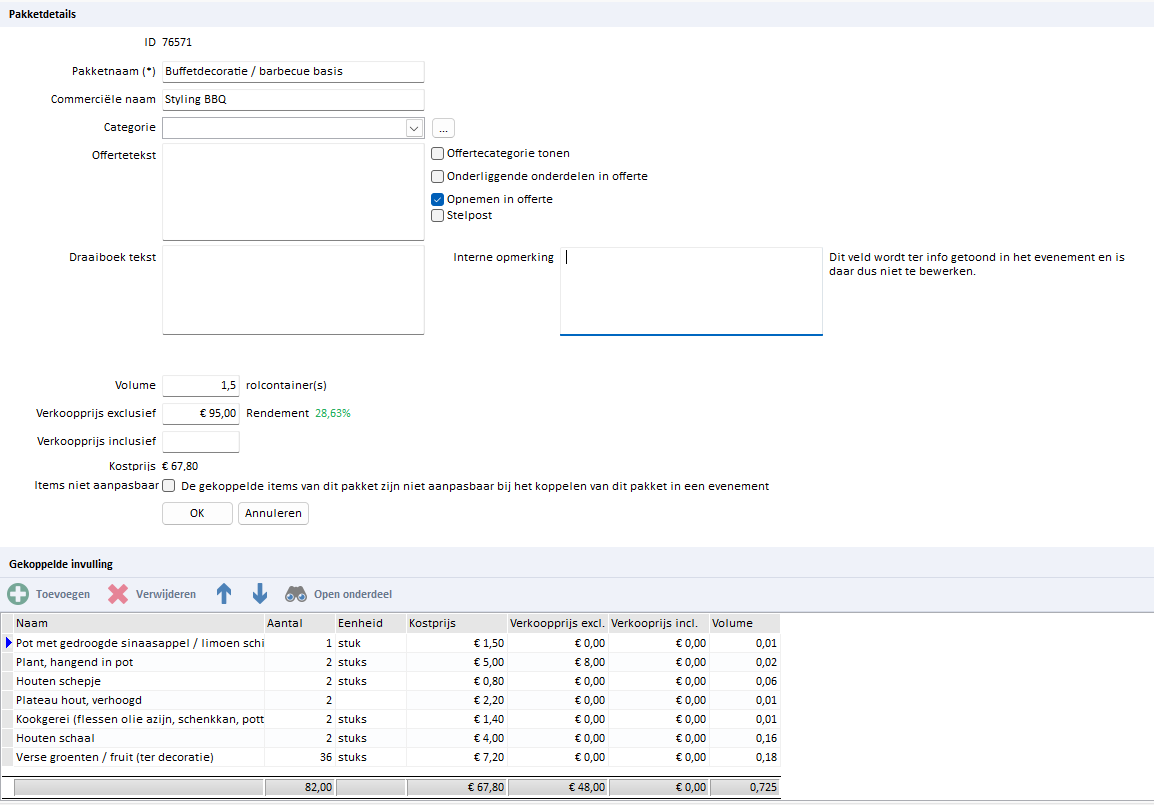Click the Rendement value 28,63%
This screenshot has width=1154, height=805.
333,414
